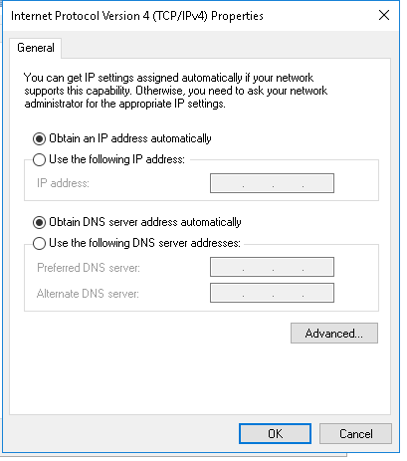Dismiss dialog with the Cancel button
Viewport: 407px width, 461px height.
(x=355, y=434)
